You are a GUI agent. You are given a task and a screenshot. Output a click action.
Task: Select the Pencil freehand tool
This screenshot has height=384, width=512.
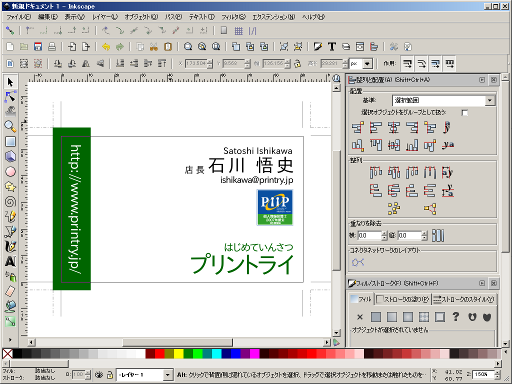coord(10,216)
